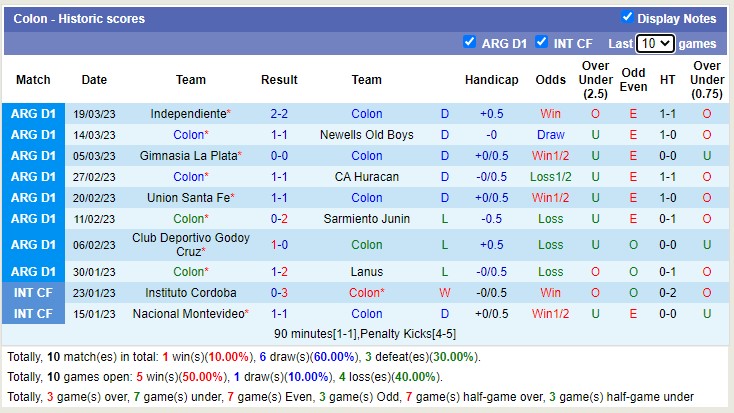
Task: Click the 1-0 Godoy Cruz result
Action: pyautogui.click(x=279, y=245)
